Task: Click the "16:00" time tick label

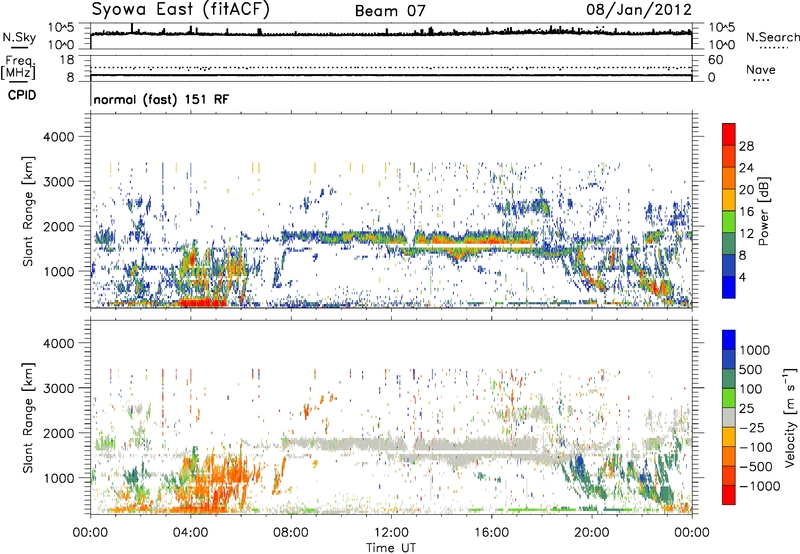Action: click(491, 533)
